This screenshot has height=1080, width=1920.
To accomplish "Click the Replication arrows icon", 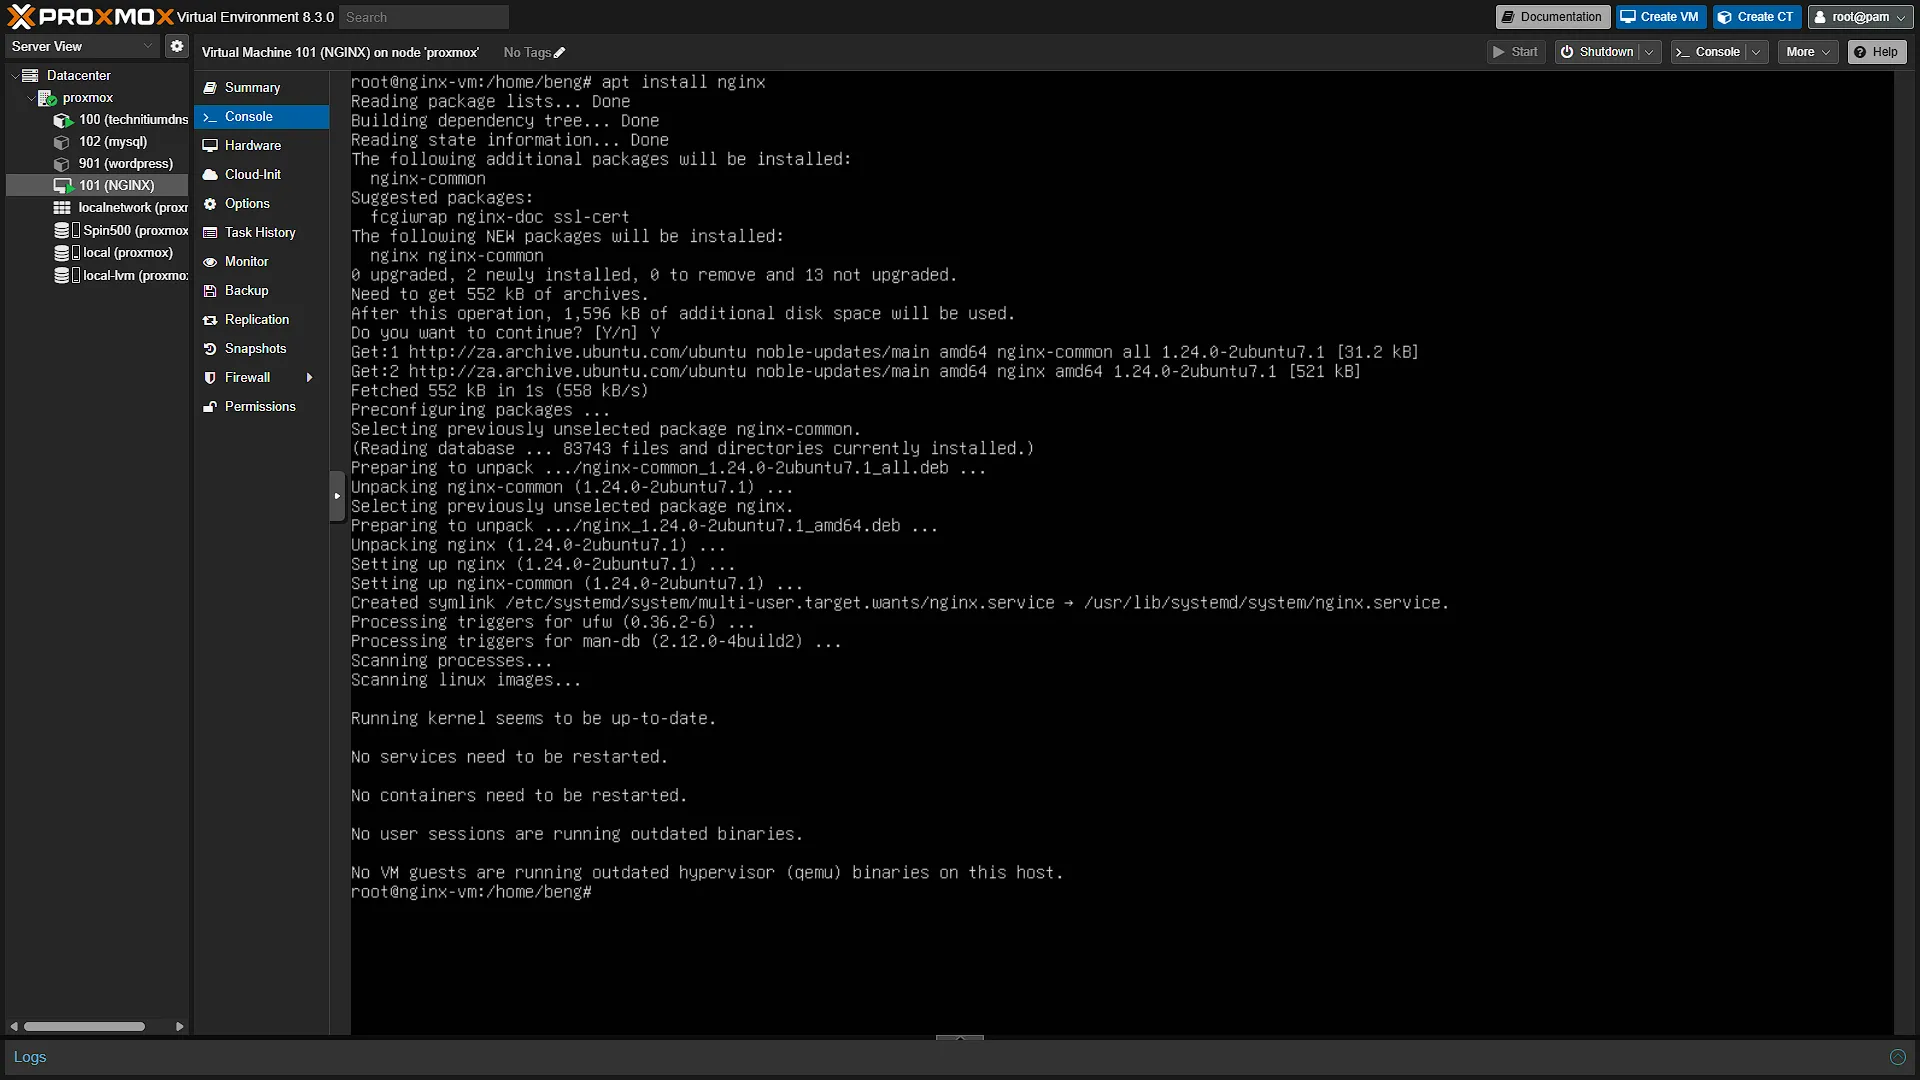I will [210, 320].
